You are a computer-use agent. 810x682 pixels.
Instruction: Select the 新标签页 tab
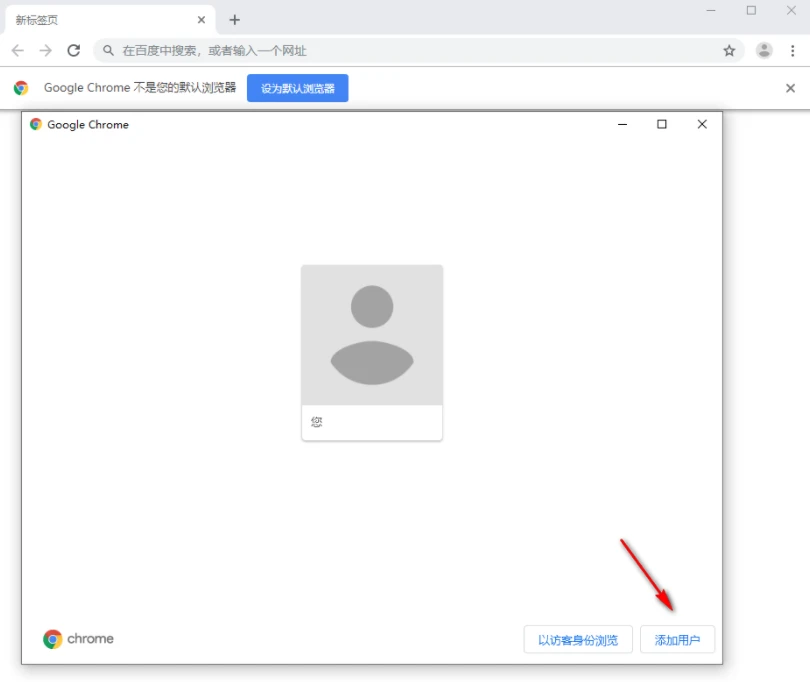click(x=110, y=20)
